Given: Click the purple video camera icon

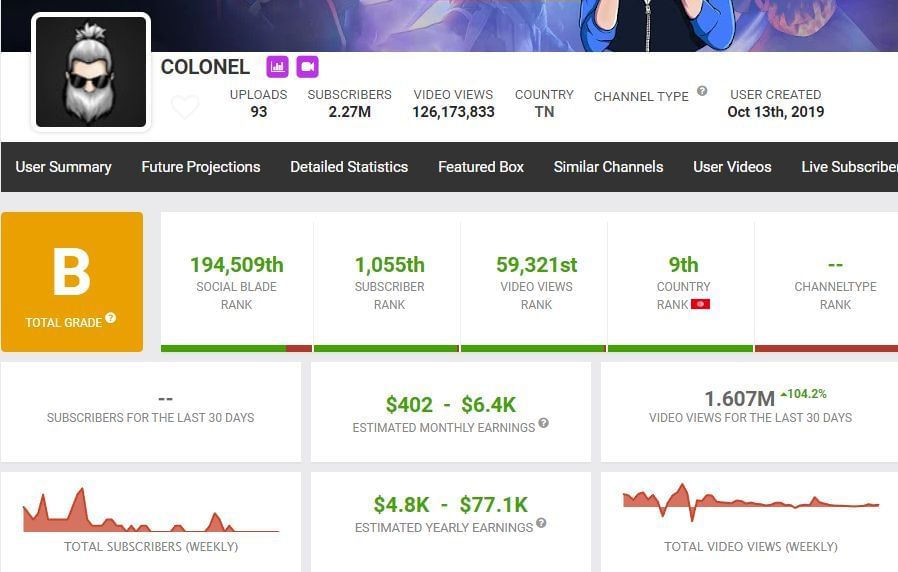Looking at the screenshot, I should coord(307,67).
